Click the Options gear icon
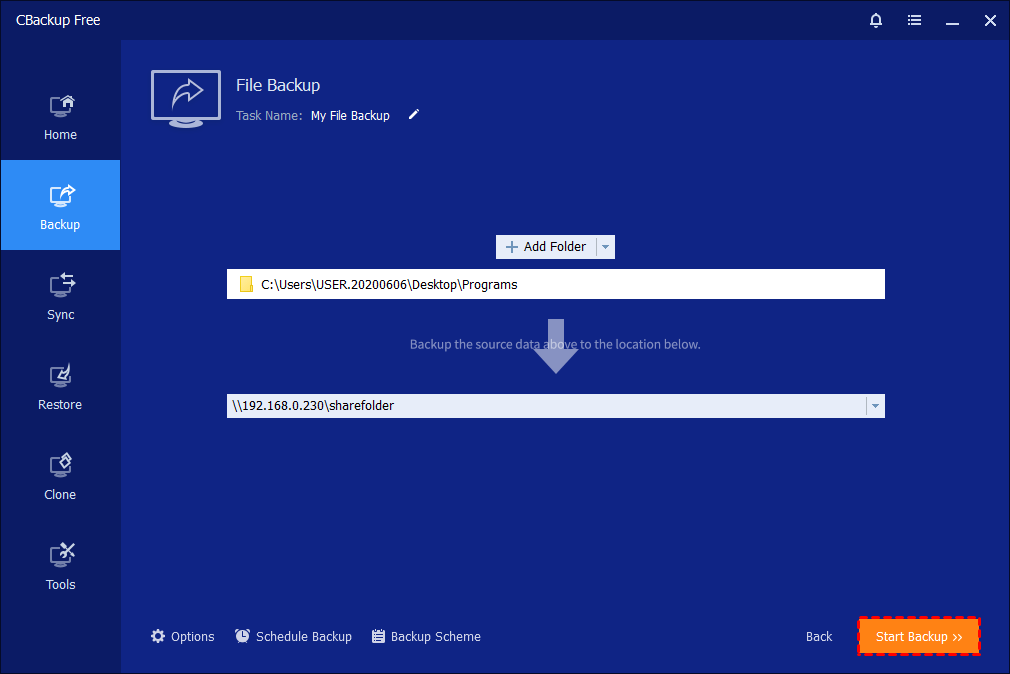The image size is (1010, 674). [x=158, y=636]
